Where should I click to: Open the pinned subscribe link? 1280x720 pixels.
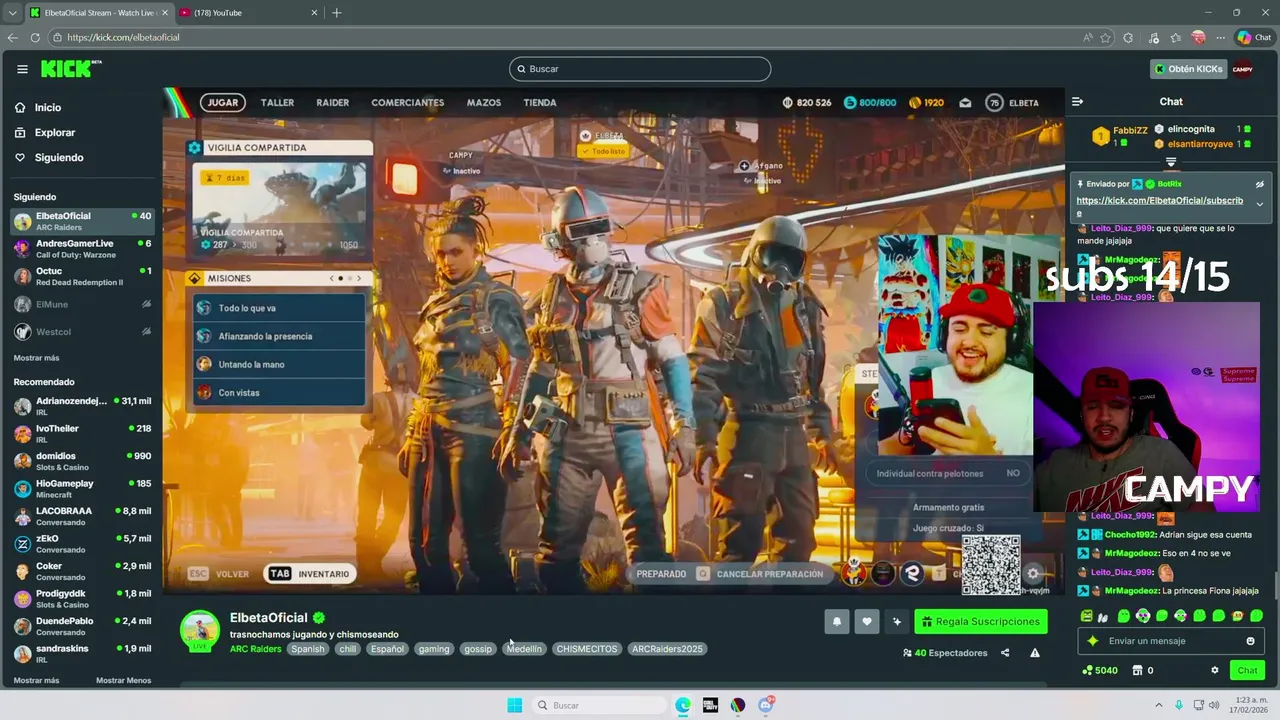point(1159,205)
